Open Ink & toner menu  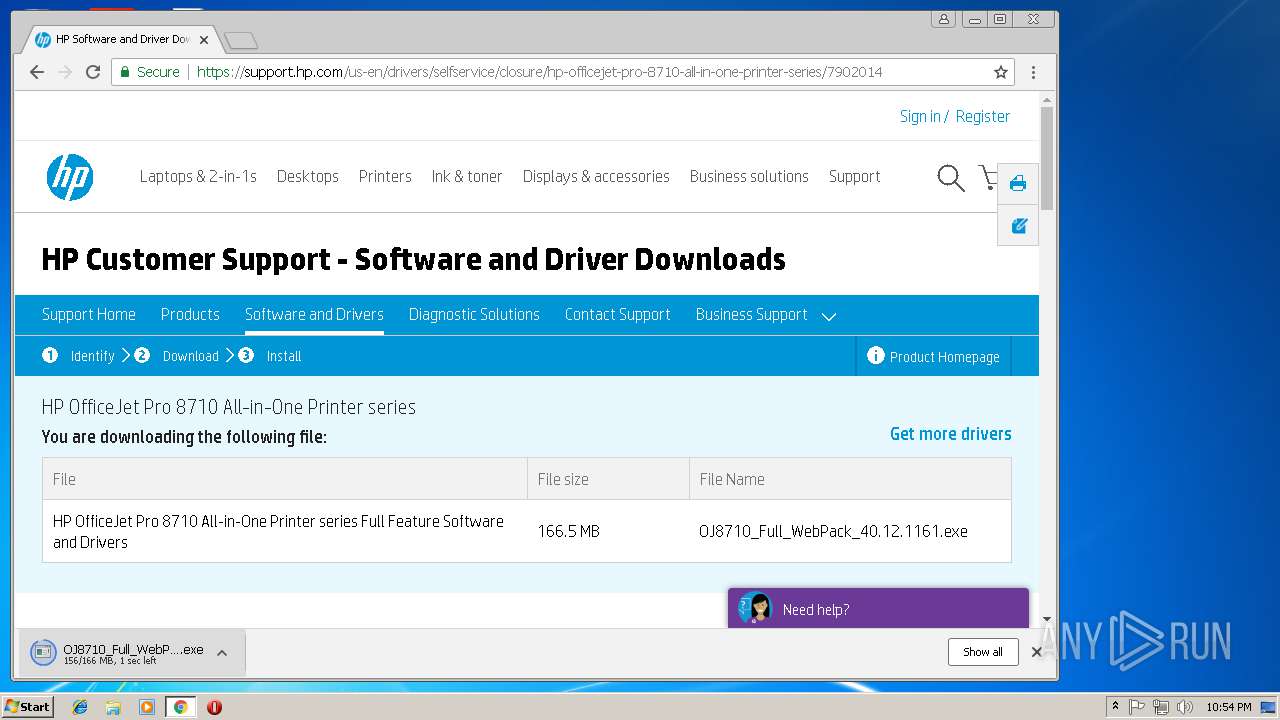click(467, 176)
